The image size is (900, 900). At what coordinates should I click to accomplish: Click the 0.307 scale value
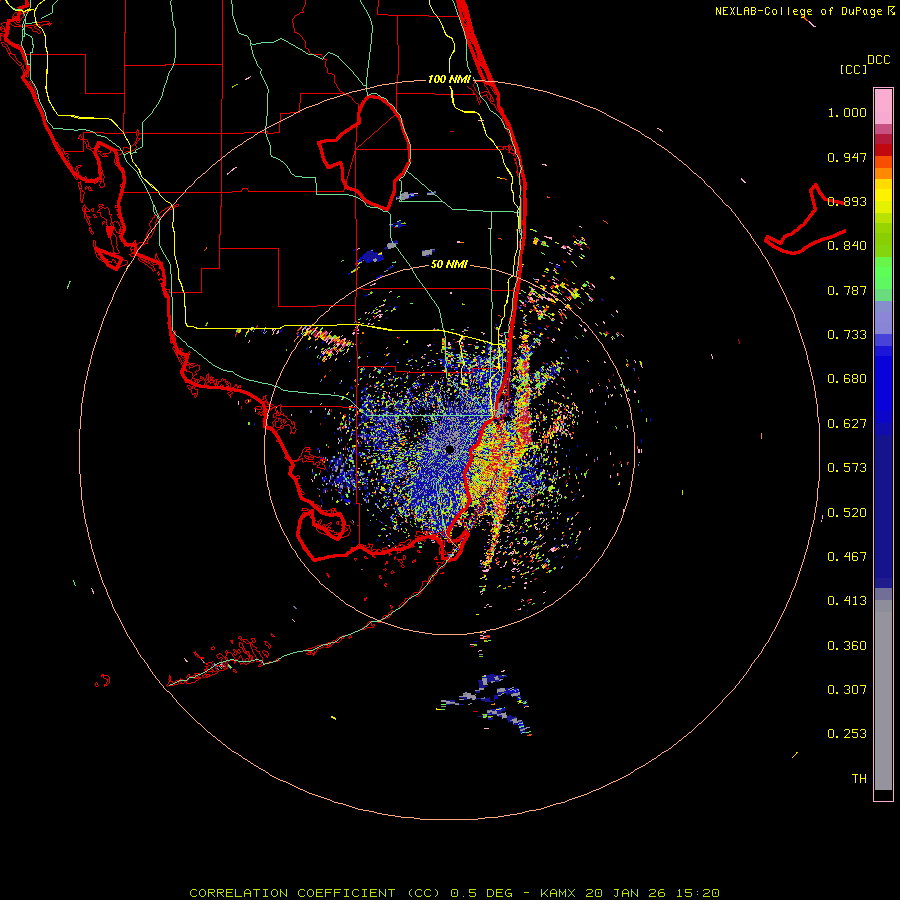point(847,690)
